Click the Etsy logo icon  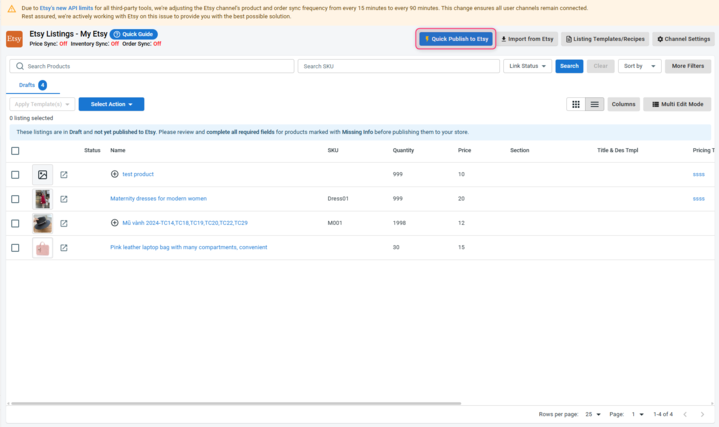(14, 39)
